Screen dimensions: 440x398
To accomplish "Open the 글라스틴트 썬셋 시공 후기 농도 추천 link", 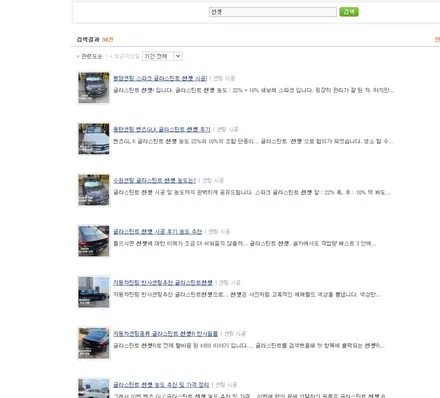I will [x=158, y=231].
